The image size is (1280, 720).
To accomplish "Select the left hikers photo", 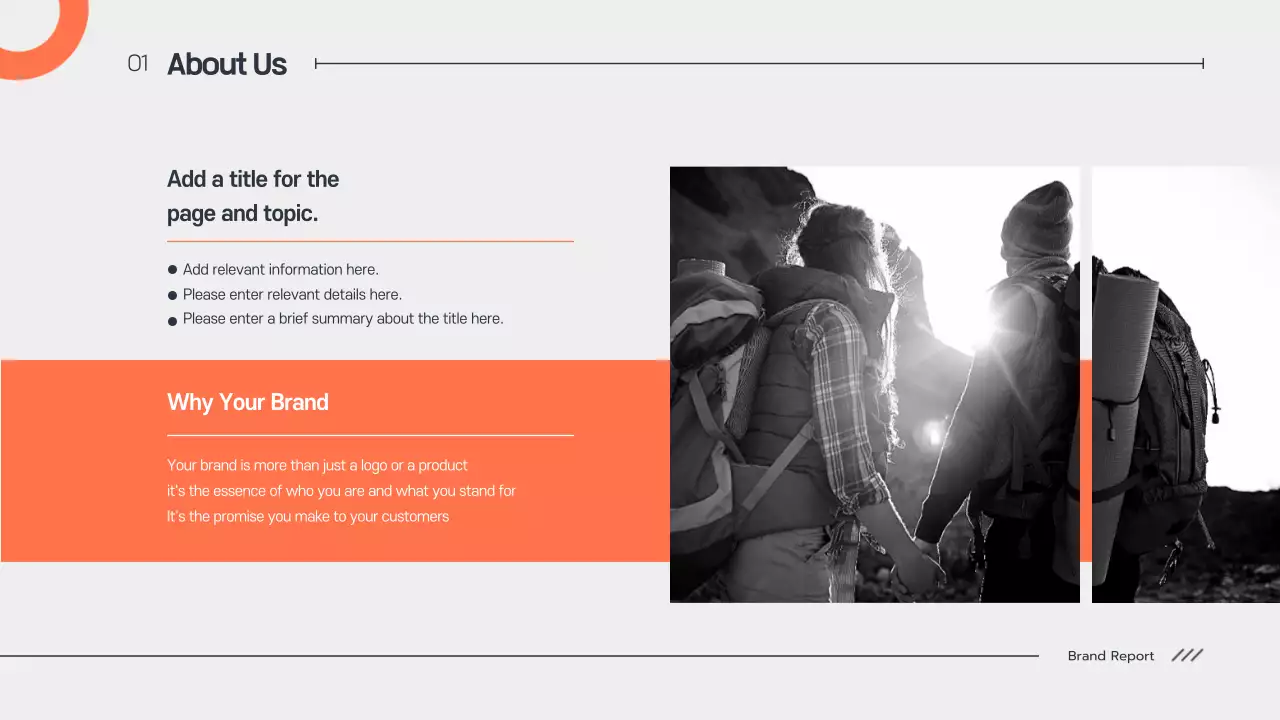I will (x=874, y=384).
